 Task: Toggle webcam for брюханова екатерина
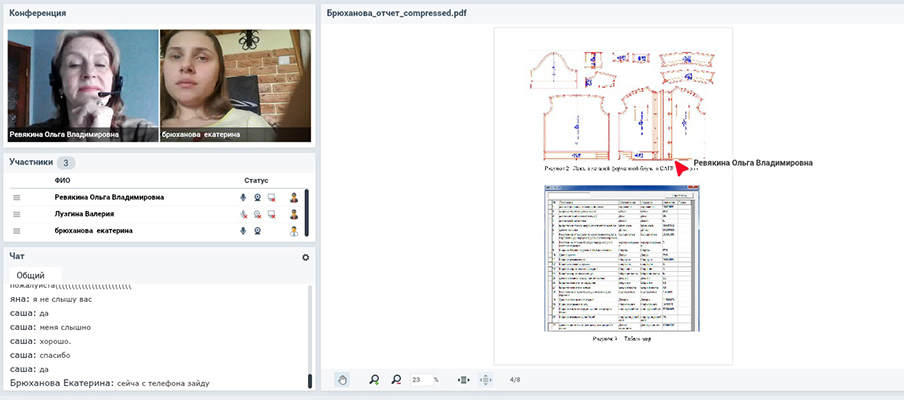(257, 231)
